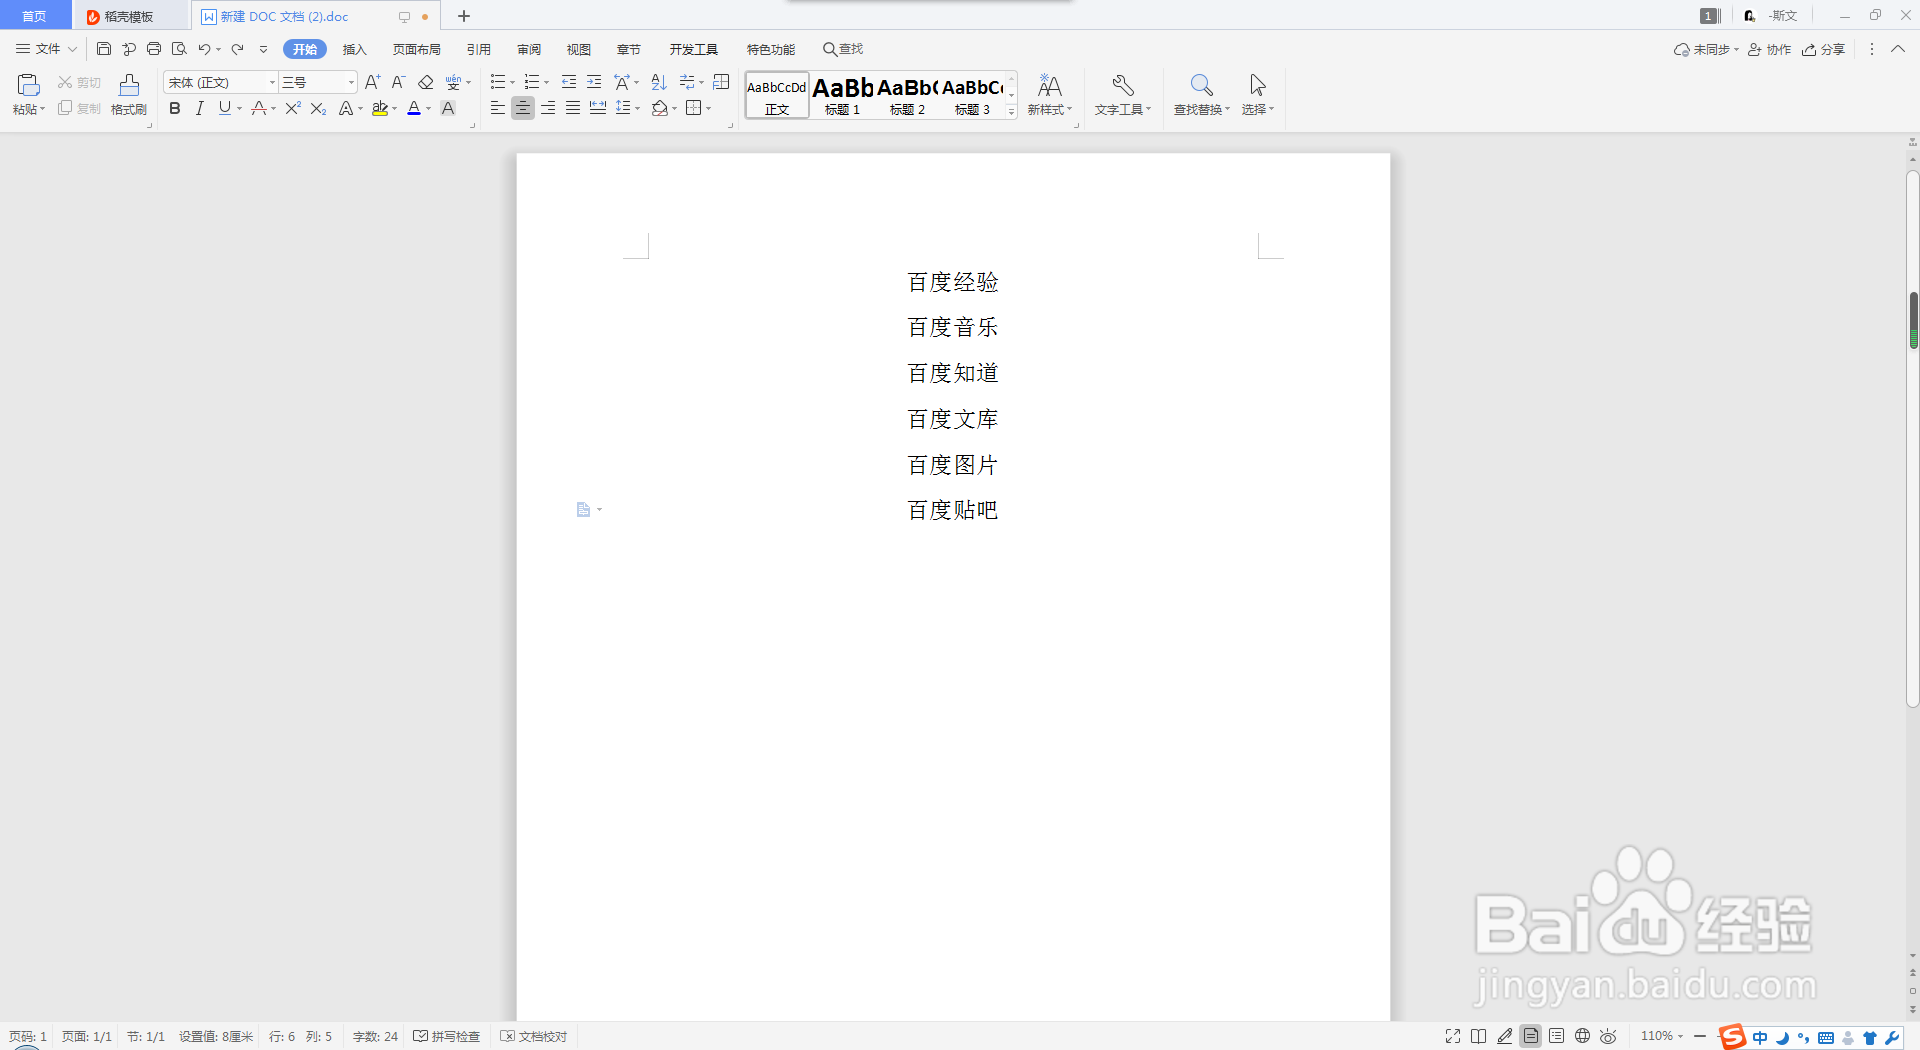Screen dimensions: 1920x1050
Task: Expand line spacing dropdown
Action: click(637, 109)
